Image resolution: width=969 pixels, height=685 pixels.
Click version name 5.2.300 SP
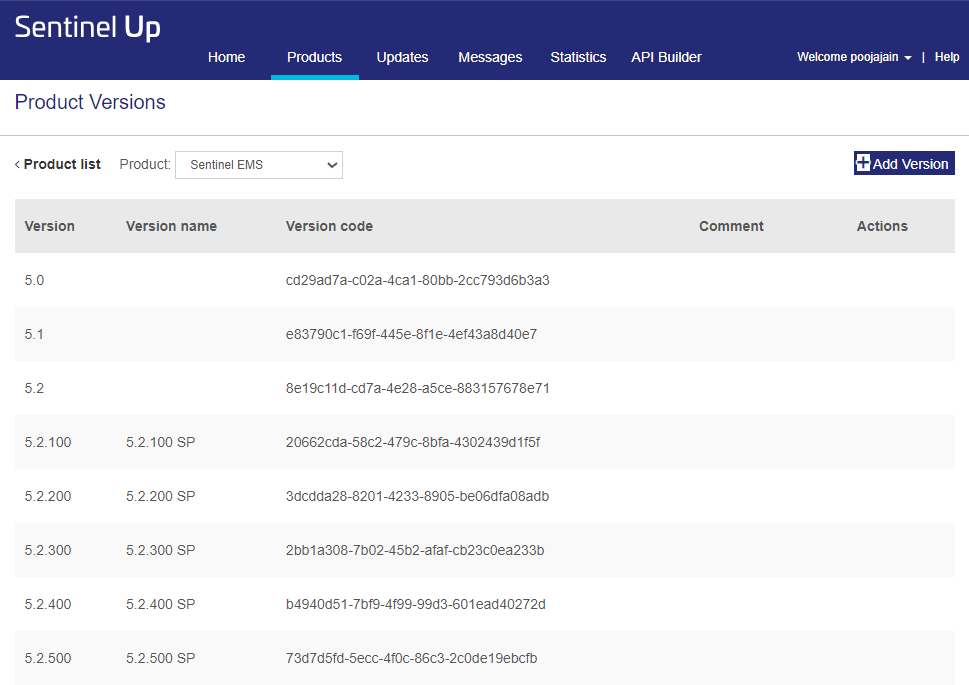161,550
